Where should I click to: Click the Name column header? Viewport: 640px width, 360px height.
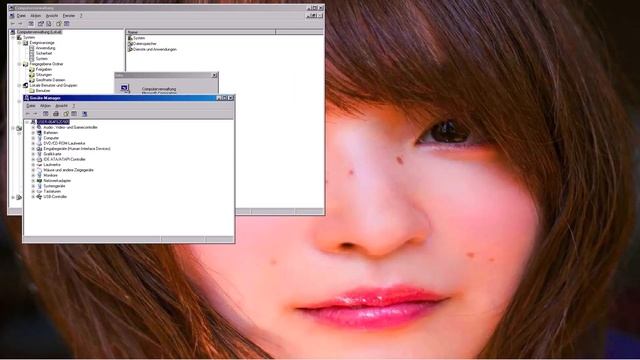200,32
